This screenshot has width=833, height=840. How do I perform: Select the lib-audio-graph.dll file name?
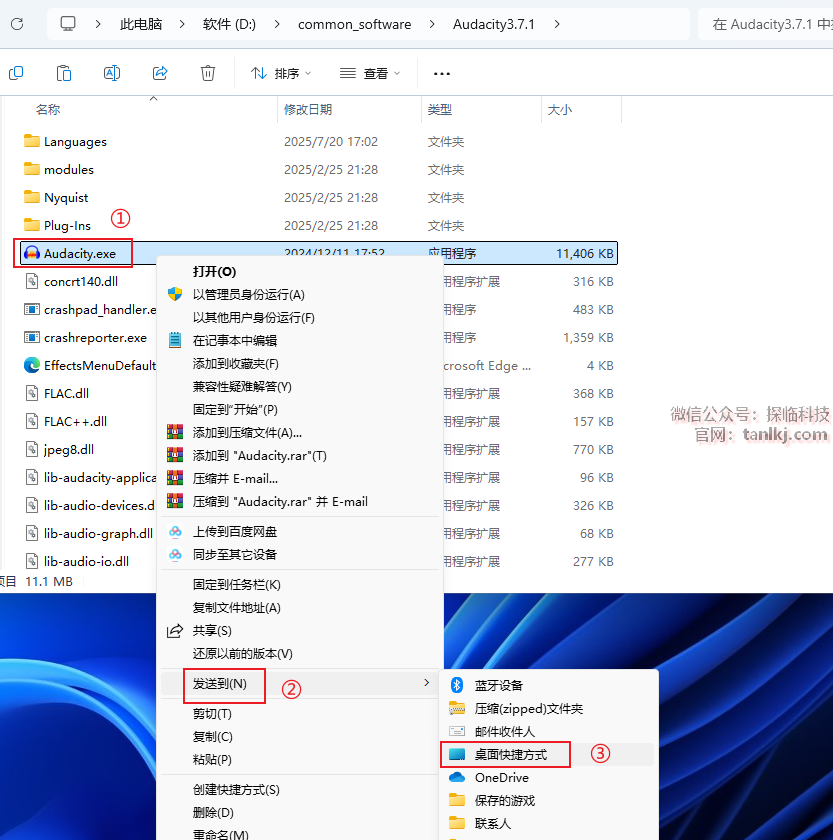click(x=98, y=533)
